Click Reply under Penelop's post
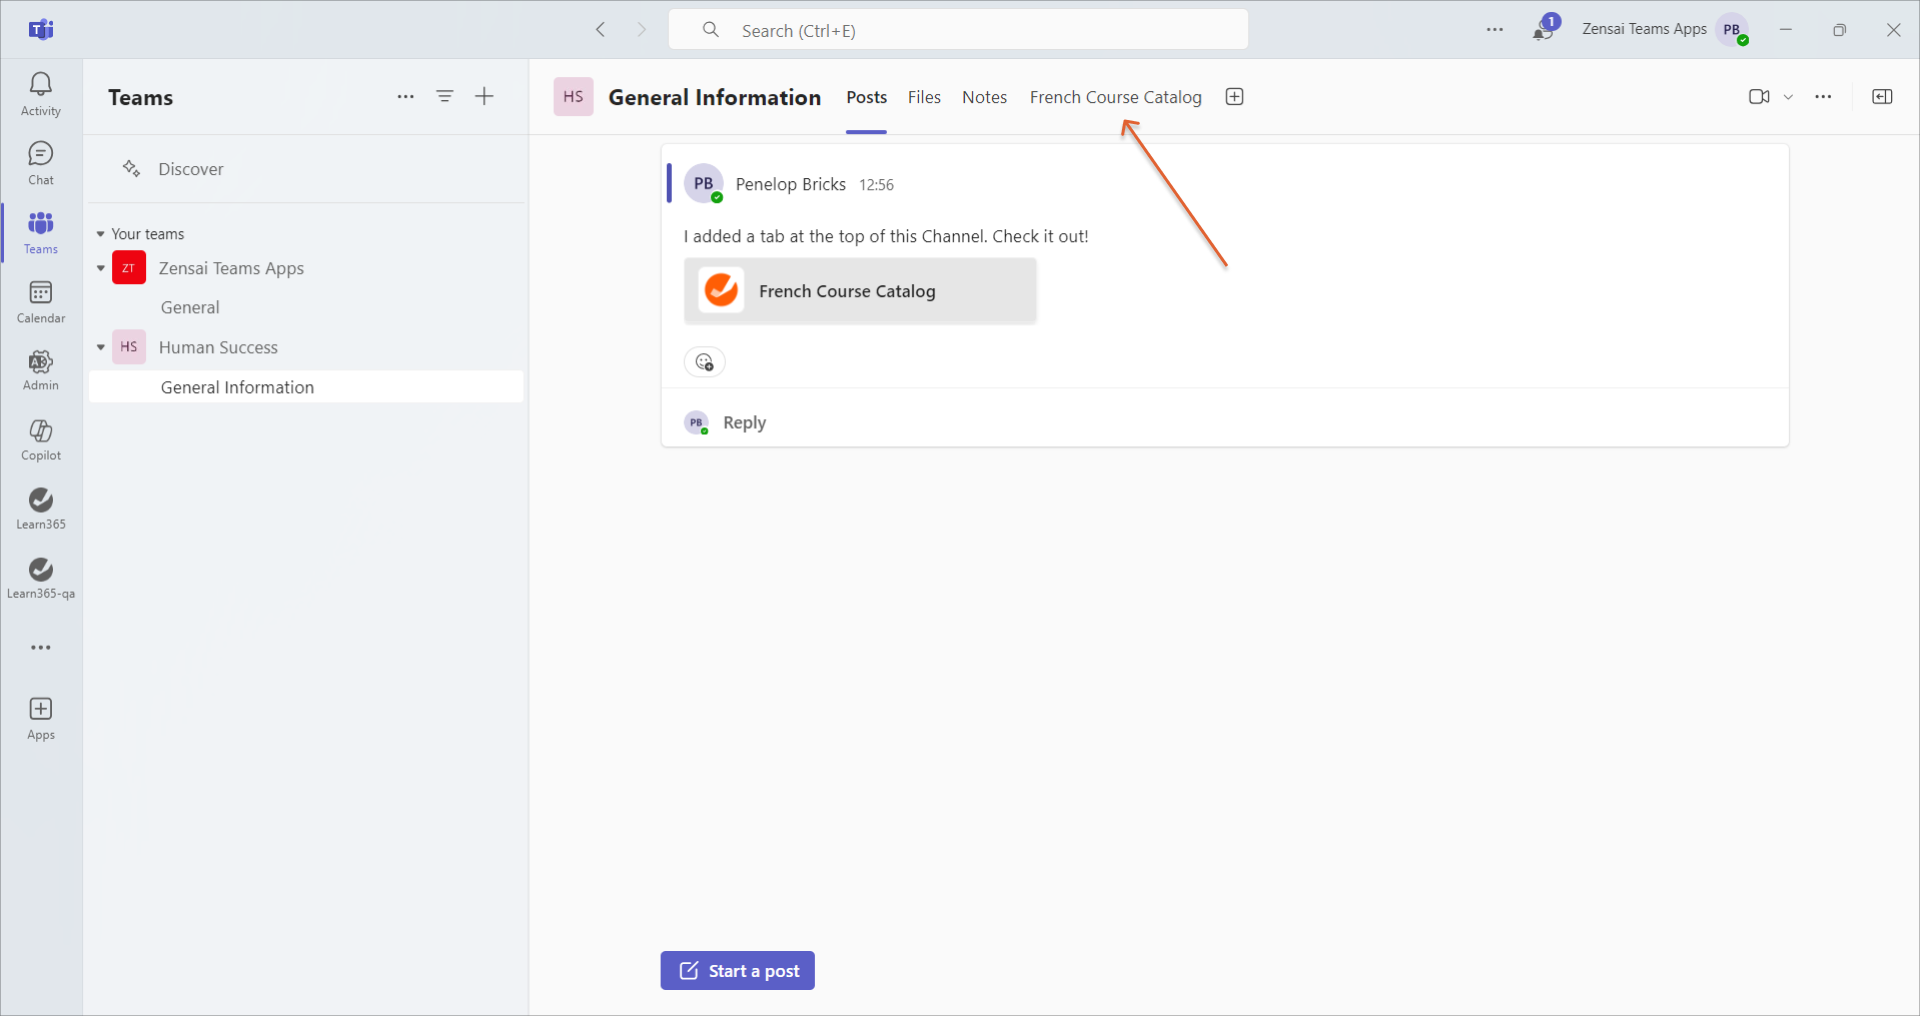 (744, 423)
